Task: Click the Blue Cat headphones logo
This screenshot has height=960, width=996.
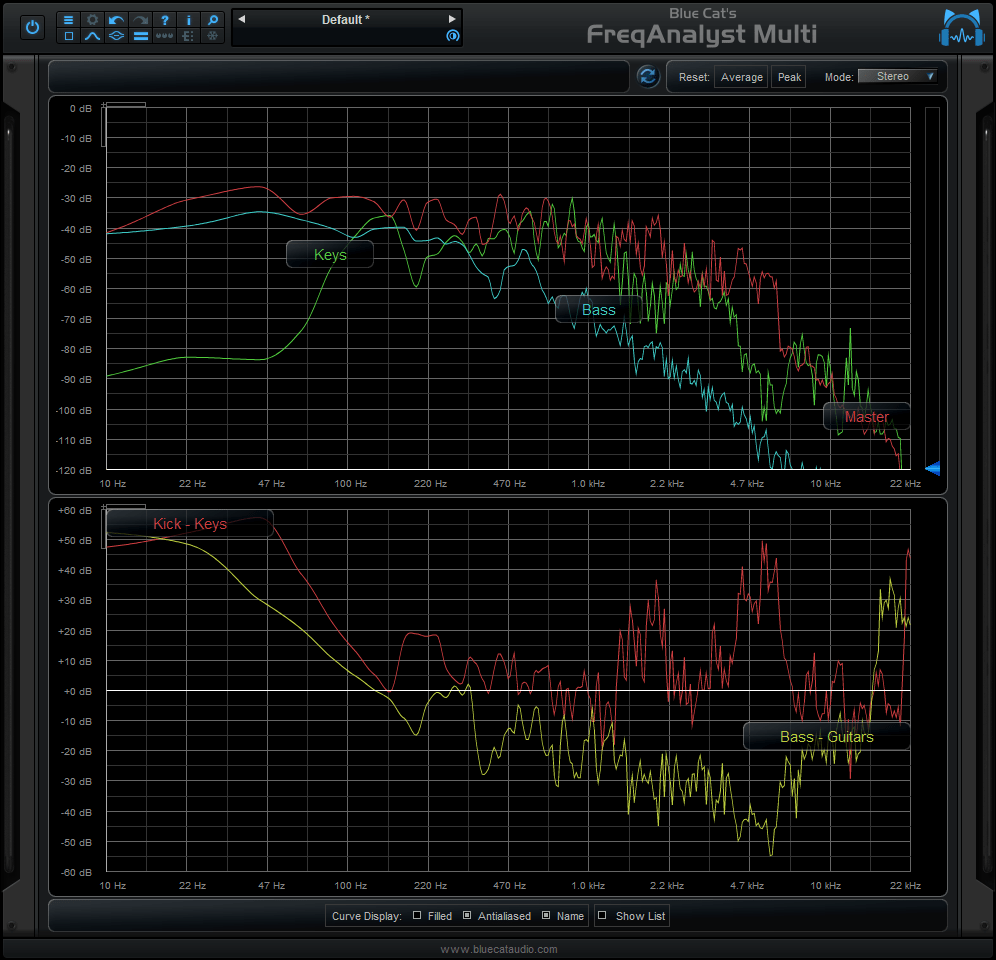Action: point(961,27)
